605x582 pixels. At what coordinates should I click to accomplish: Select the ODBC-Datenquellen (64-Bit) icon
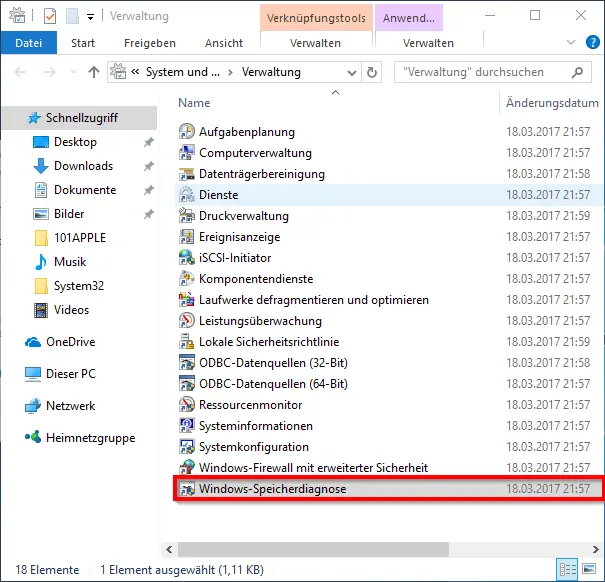(187, 384)
